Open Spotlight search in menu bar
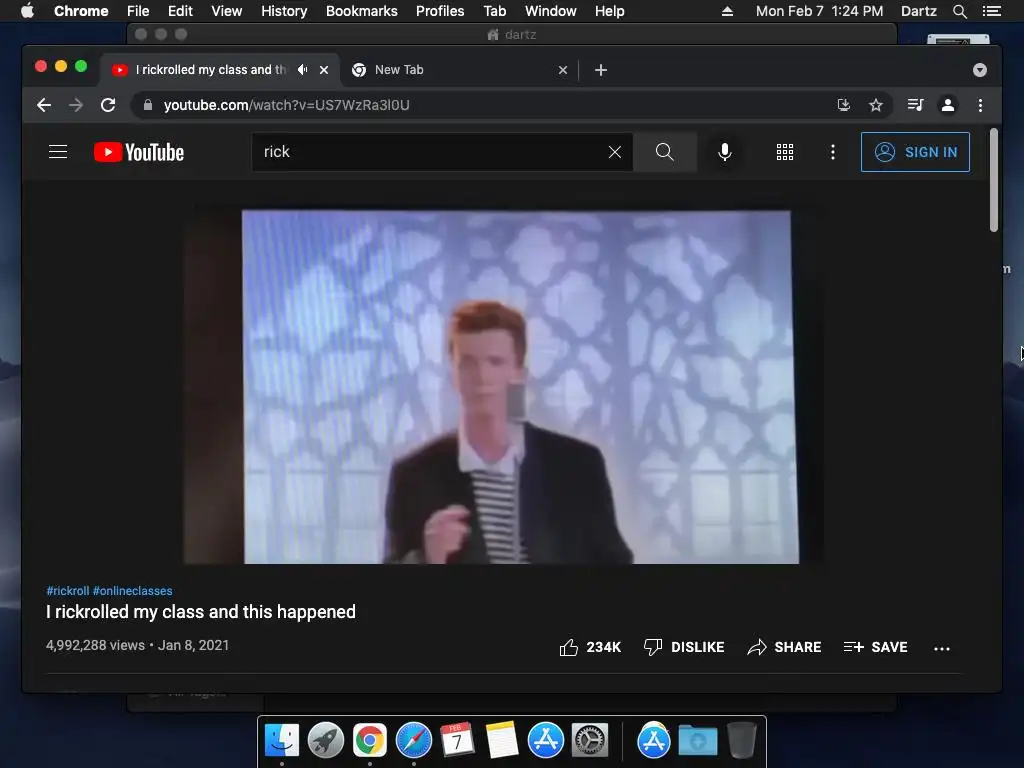This screenshot has height=768, width=1024. click(x=960, y=11)
